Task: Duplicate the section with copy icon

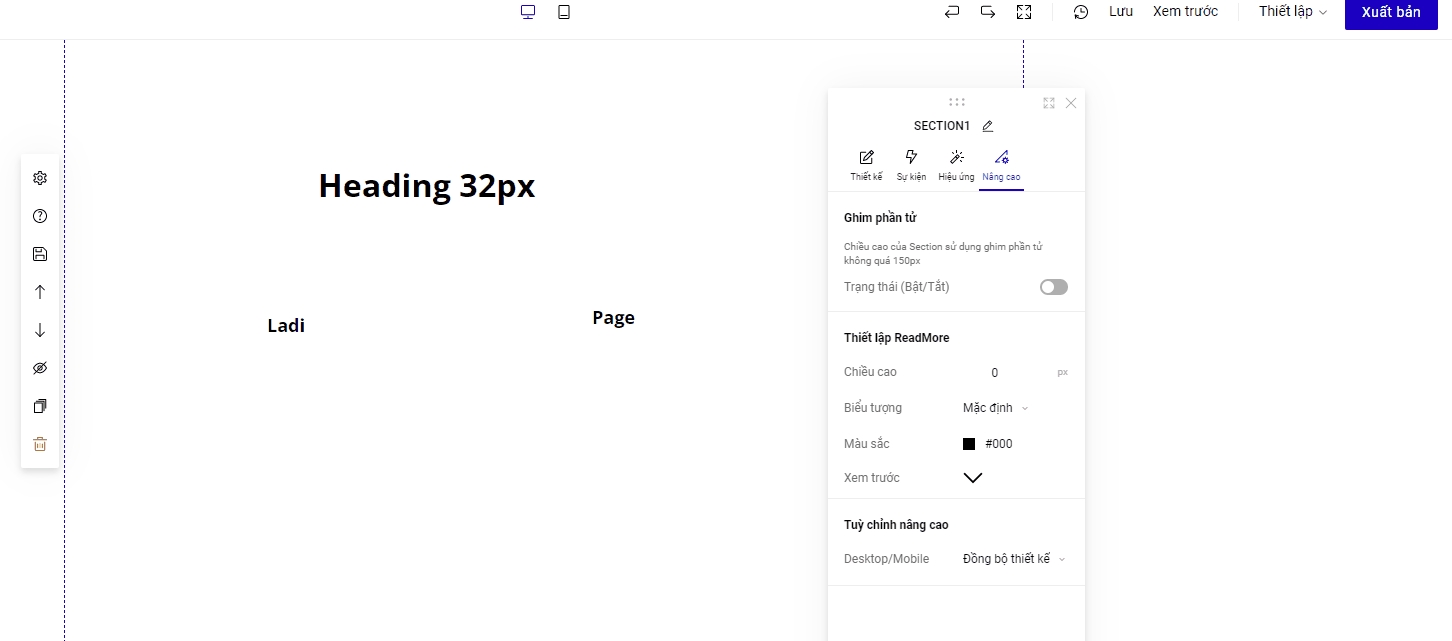Action: (x=40, y=407)
